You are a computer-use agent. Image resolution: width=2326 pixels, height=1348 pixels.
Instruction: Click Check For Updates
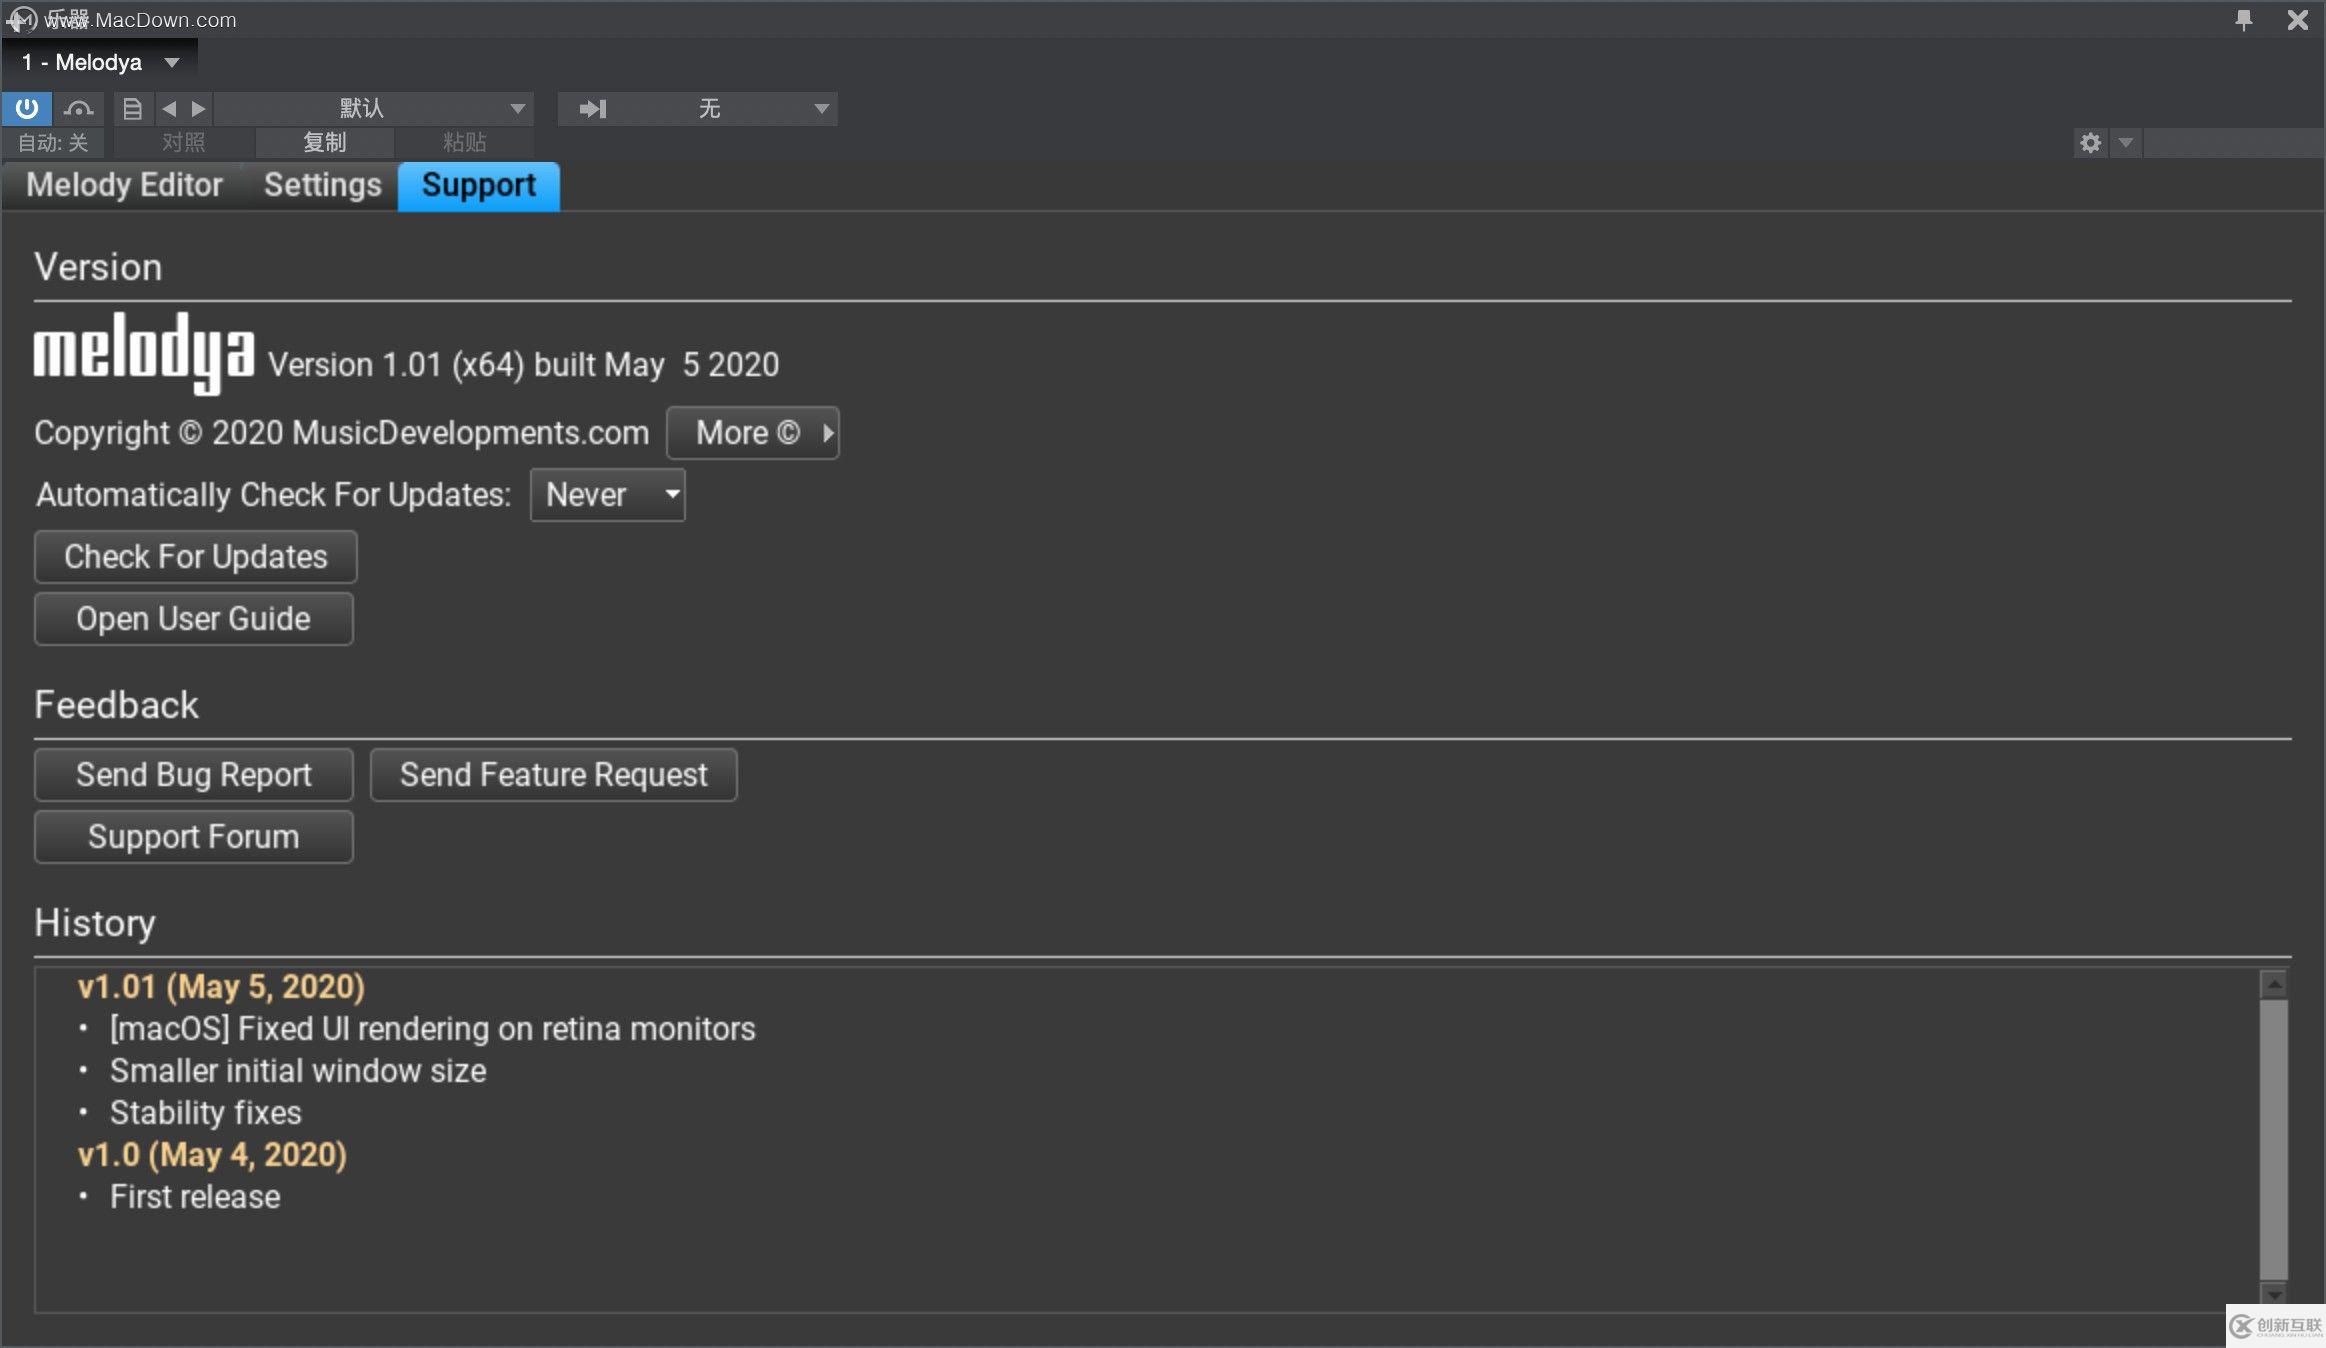[196, 557]
